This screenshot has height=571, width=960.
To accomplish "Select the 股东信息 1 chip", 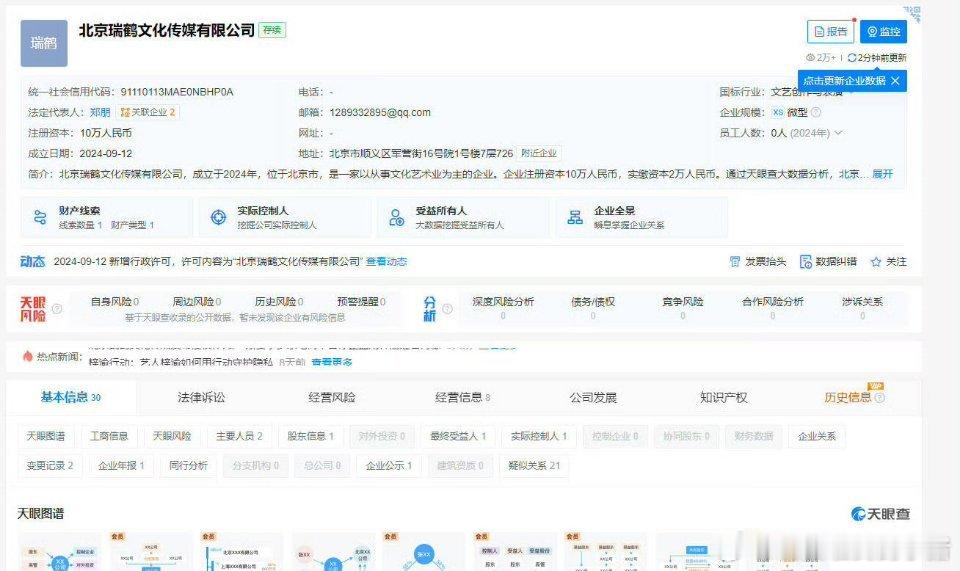I will pos(310,436).
